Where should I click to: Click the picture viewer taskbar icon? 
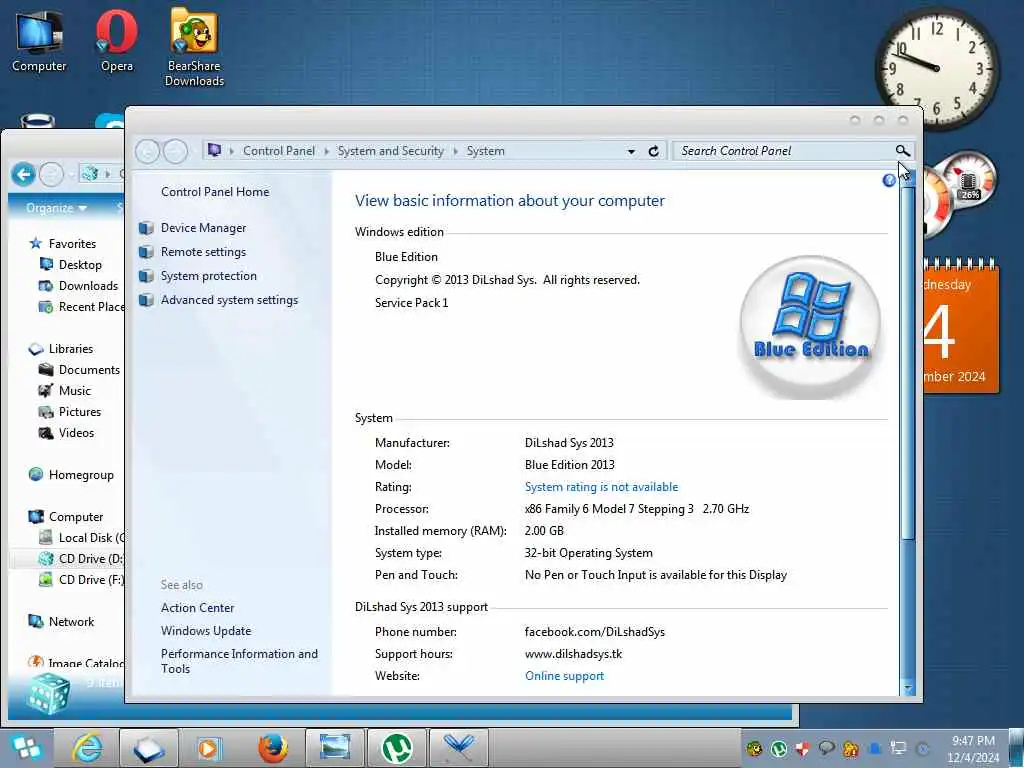click(334, 748)
